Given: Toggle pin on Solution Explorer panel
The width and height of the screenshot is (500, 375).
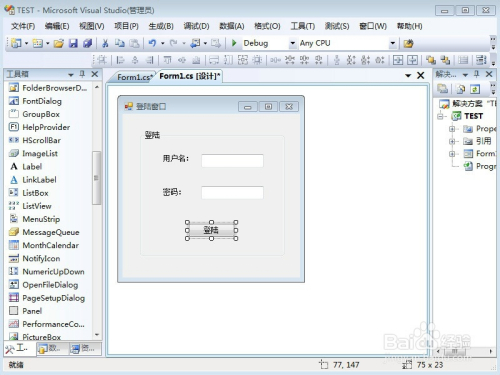Looking at the screenshot, I should 477,74.
